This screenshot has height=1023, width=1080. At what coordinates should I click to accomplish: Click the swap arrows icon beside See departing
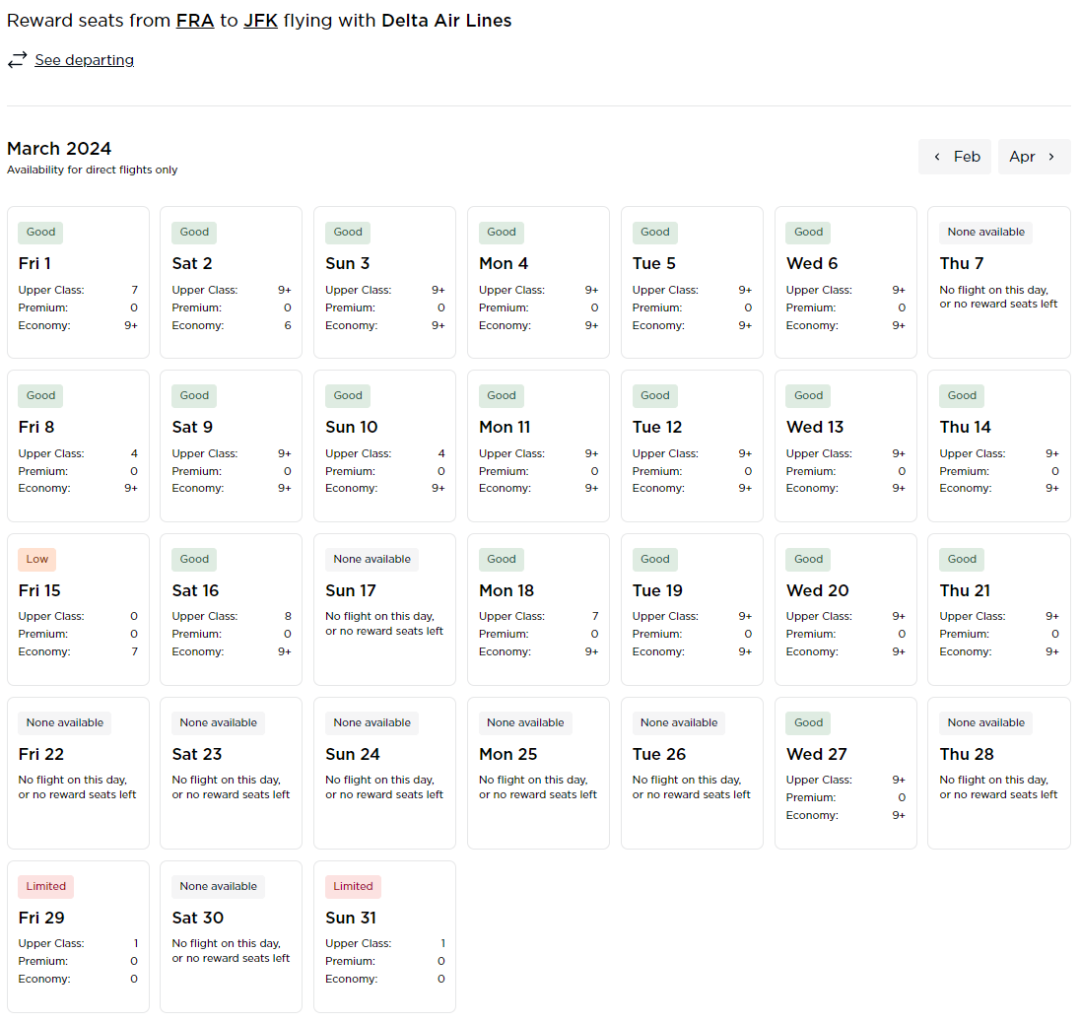17,60
